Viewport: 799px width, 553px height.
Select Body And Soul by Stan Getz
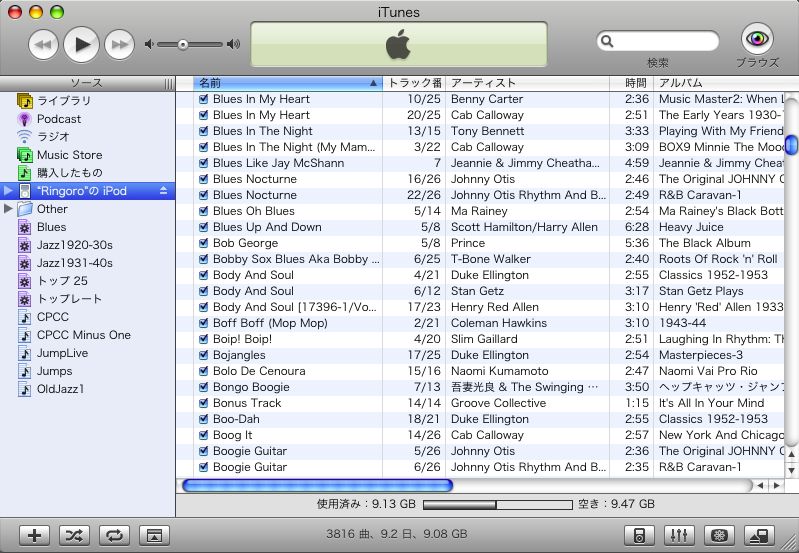coord(480,291)
